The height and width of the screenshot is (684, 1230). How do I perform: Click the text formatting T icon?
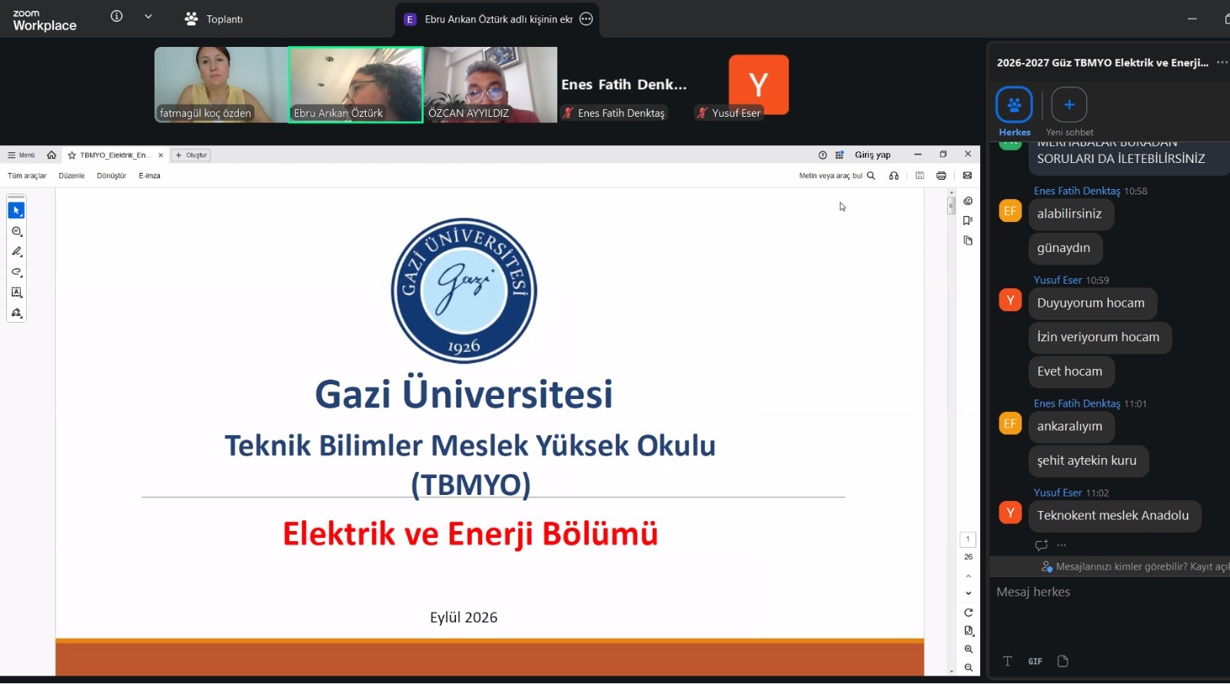tap(1007, 661)
